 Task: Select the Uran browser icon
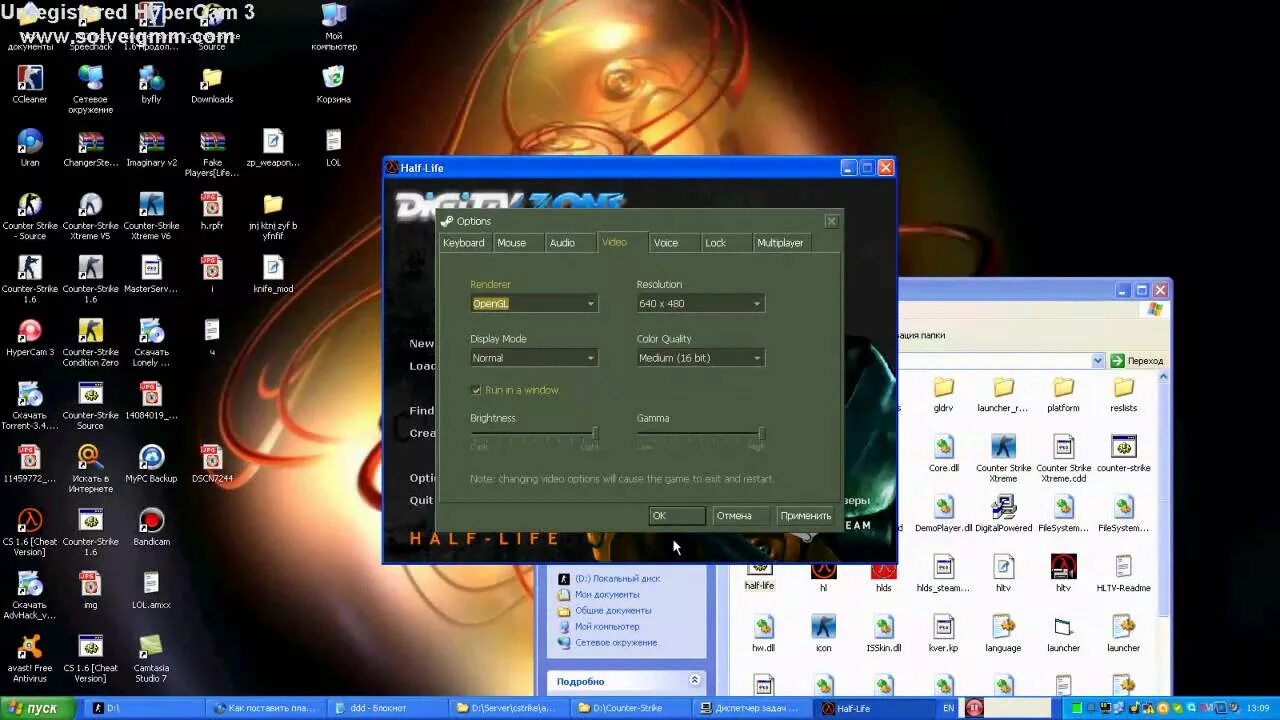[x=30, y=148]
